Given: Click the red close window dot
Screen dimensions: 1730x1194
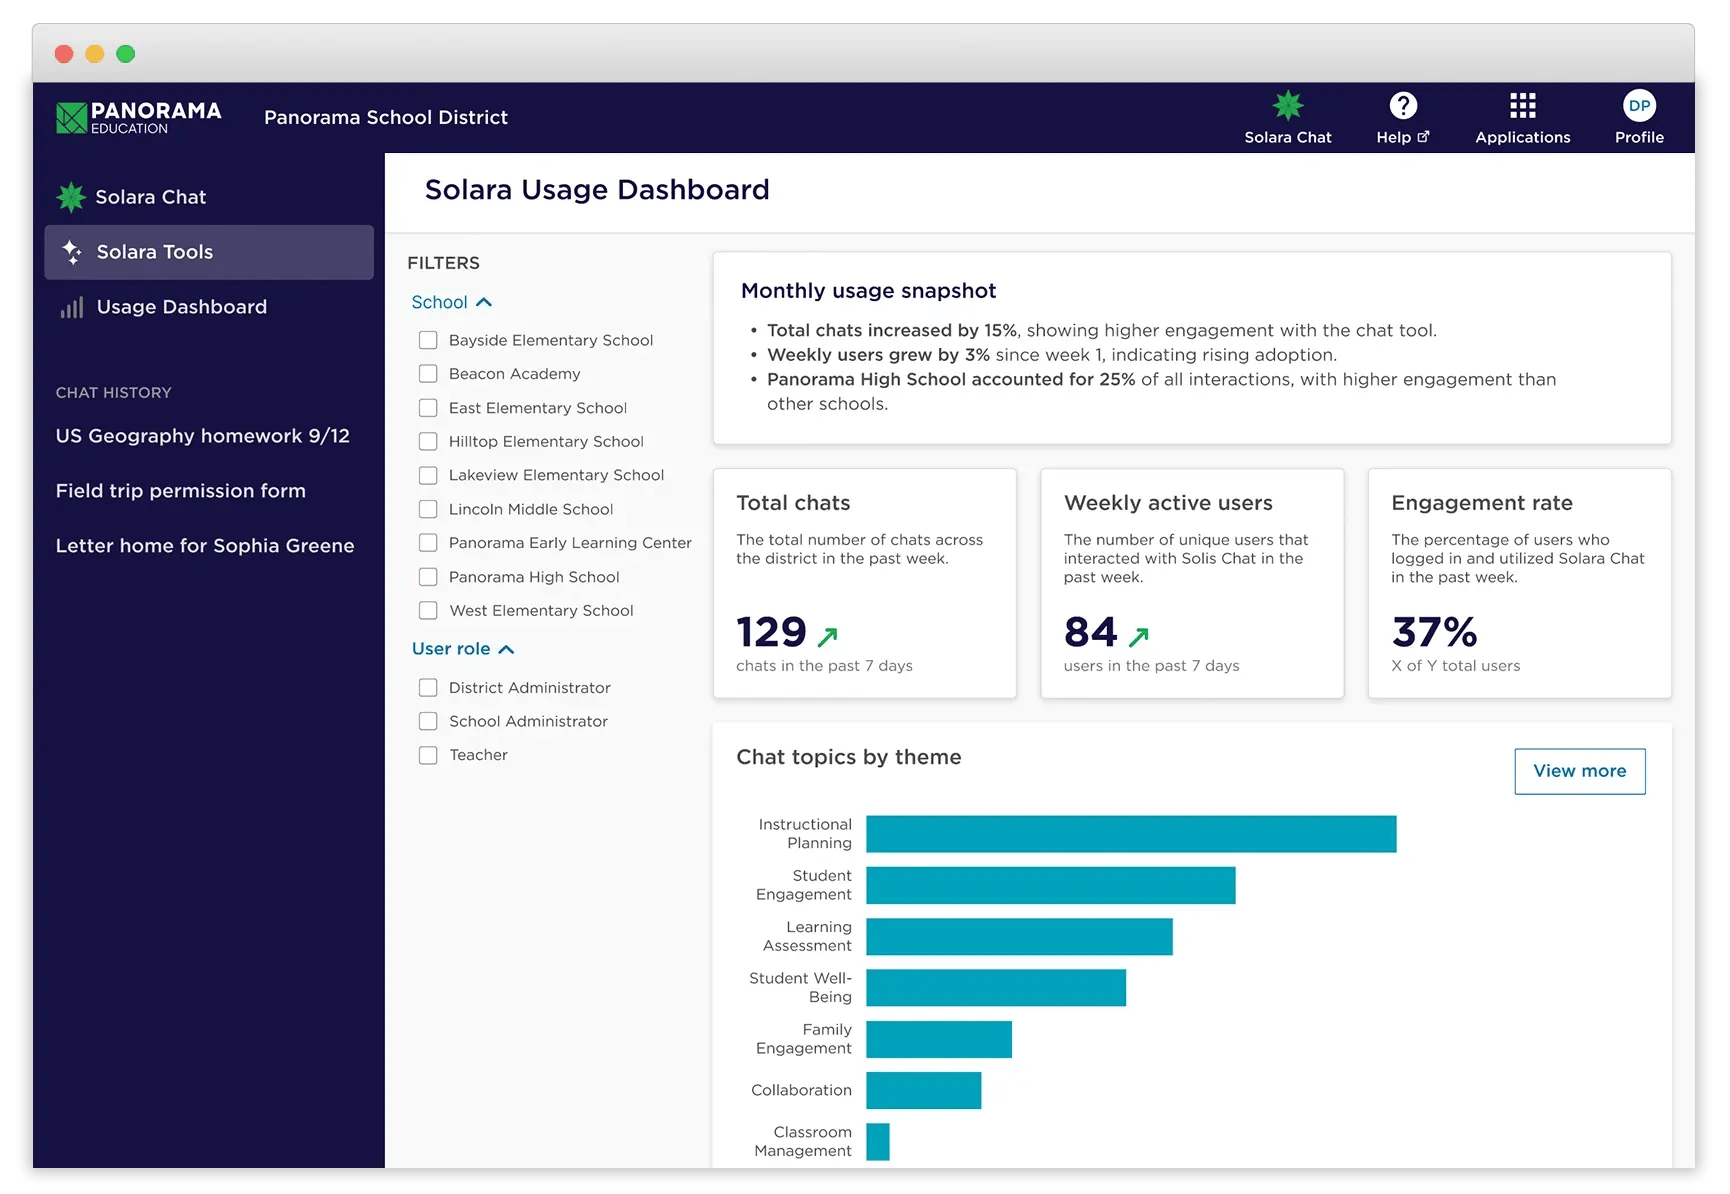Looking at the screenshot, I should (x=64, y=54).
